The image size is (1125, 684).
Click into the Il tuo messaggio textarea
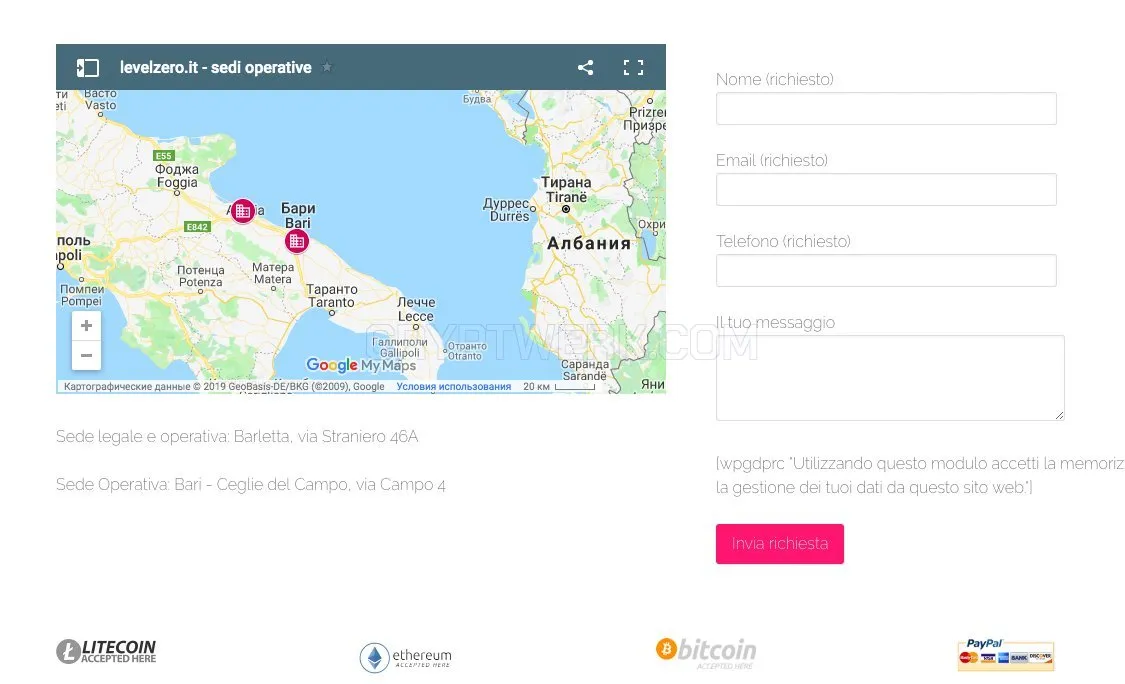890,378
